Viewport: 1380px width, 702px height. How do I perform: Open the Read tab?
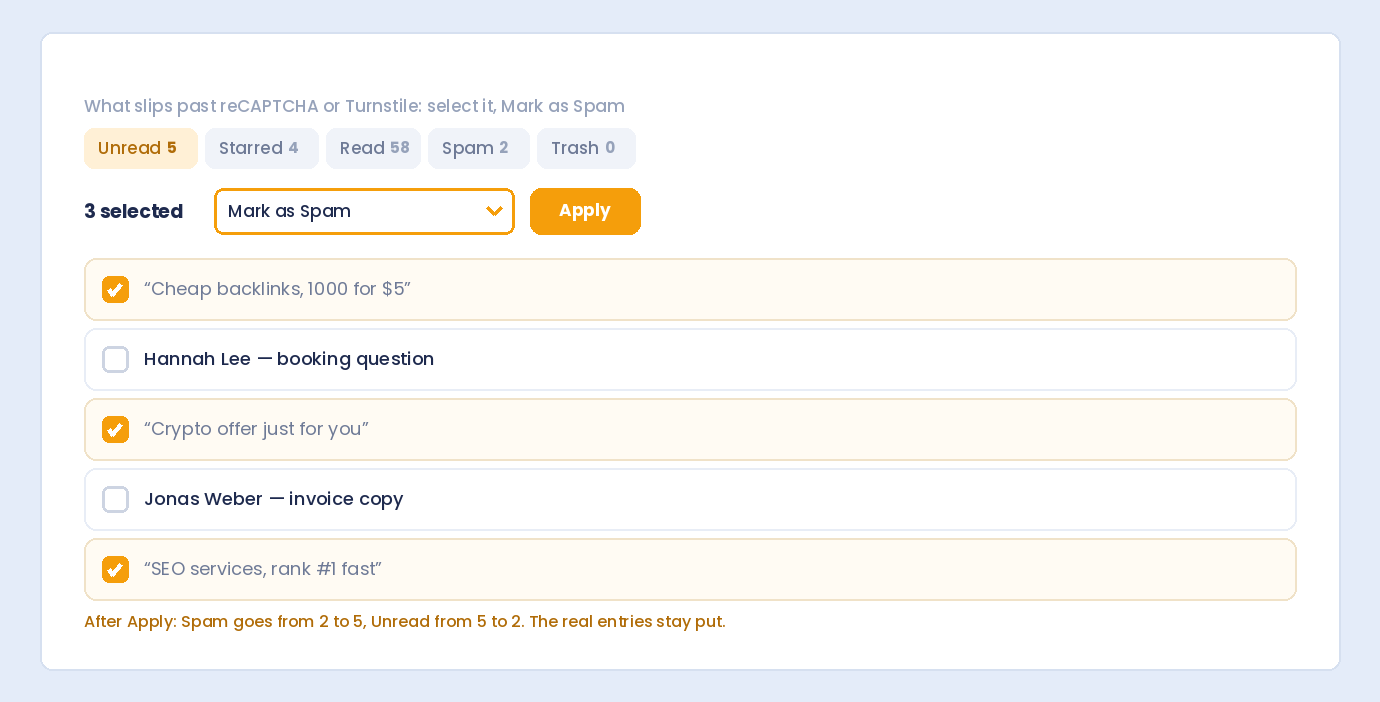click(373, 148)
